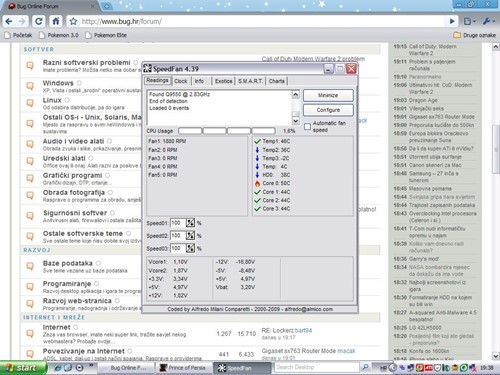Open the Pokemon Elite bookmark
Viewport: 500px width, 375px height.
coord(106,35)
